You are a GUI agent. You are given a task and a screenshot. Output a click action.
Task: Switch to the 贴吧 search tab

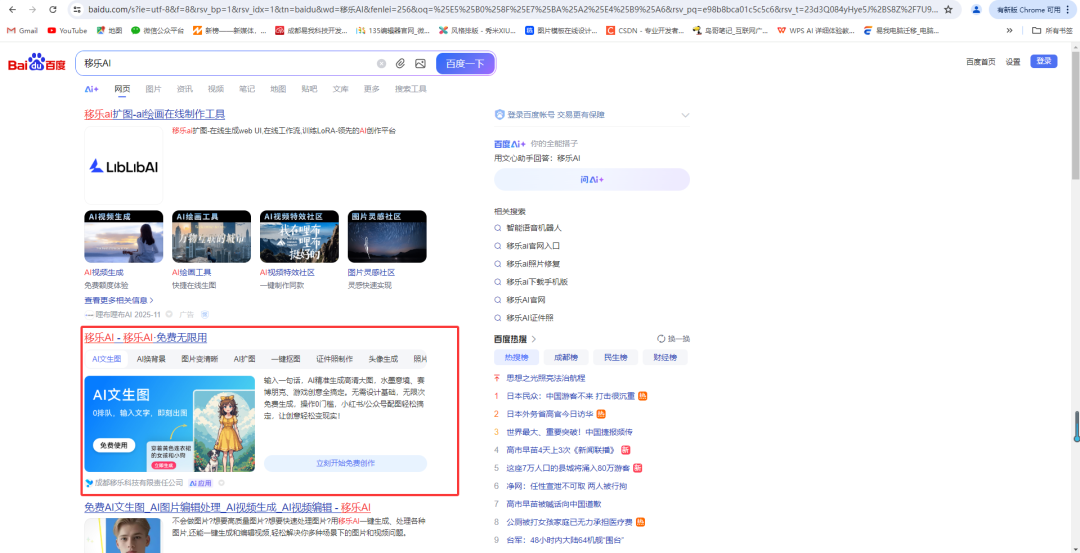click(x=309, y=89)
